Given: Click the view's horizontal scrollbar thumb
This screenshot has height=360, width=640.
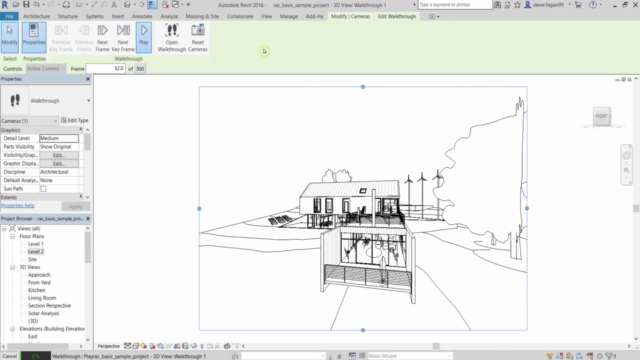Looking at the screenshot, I should (x=436, y=346).
